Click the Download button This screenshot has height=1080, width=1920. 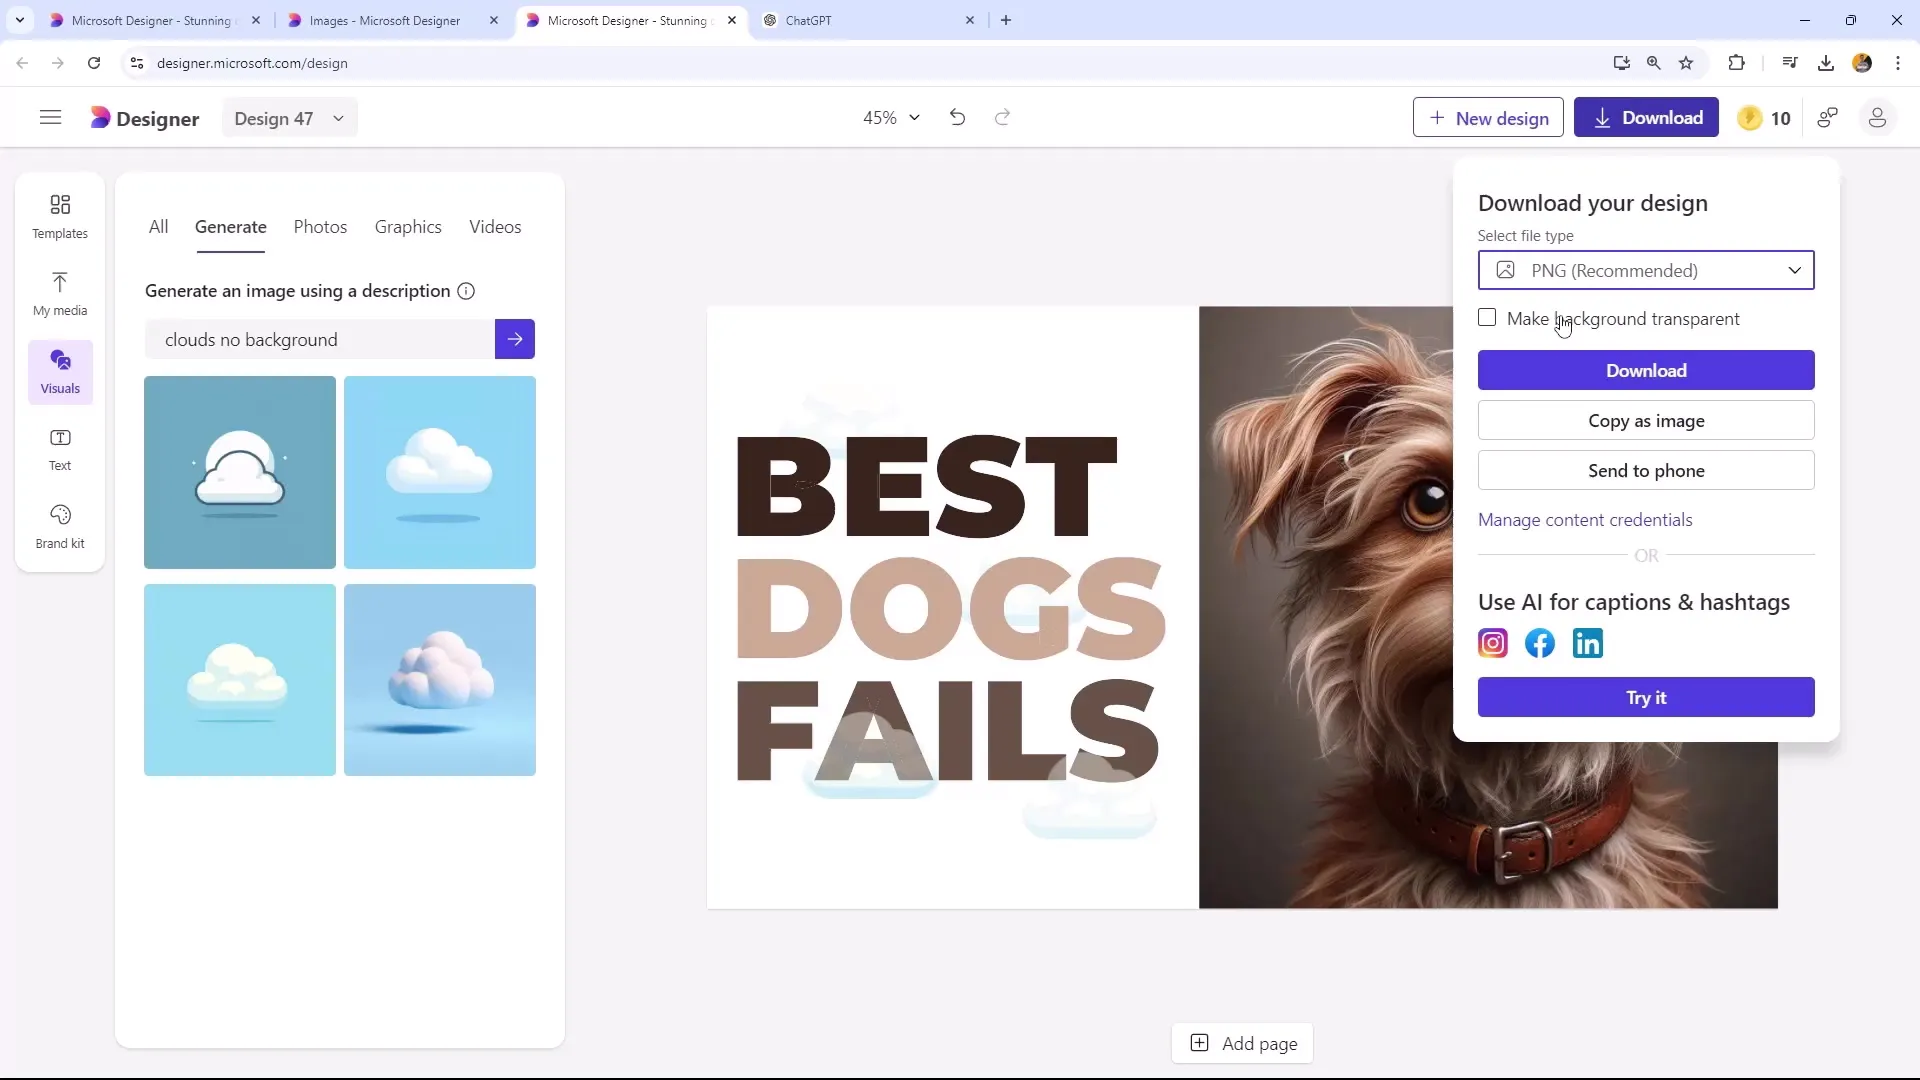point(1646,371)
